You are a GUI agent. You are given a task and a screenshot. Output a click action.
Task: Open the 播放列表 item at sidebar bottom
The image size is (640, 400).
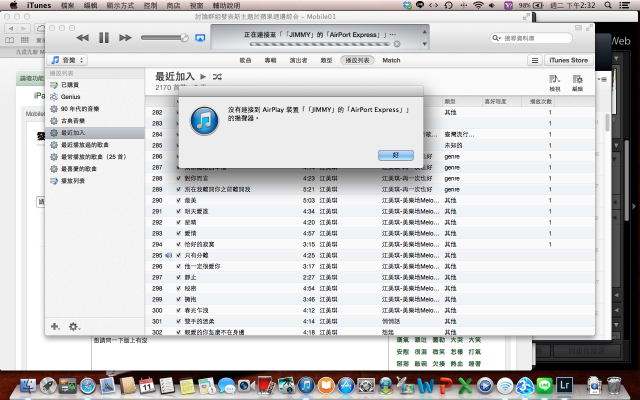(73, 181)
